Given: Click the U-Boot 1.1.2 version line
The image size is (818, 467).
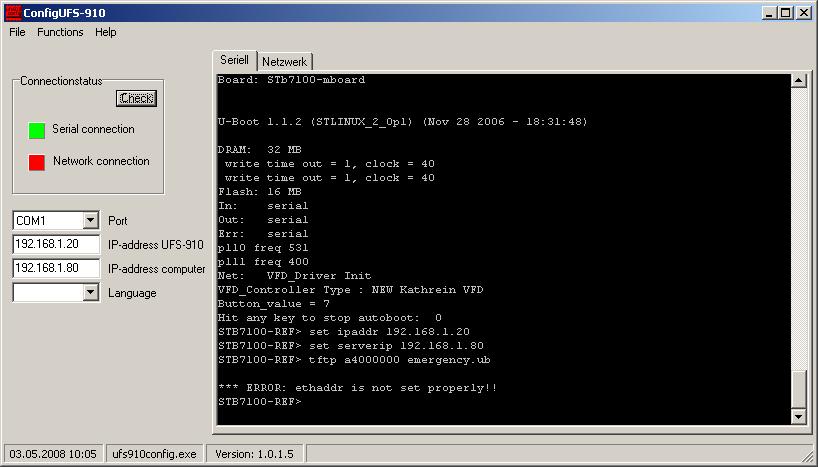Looking at the screenshot, I should (403, 122).
